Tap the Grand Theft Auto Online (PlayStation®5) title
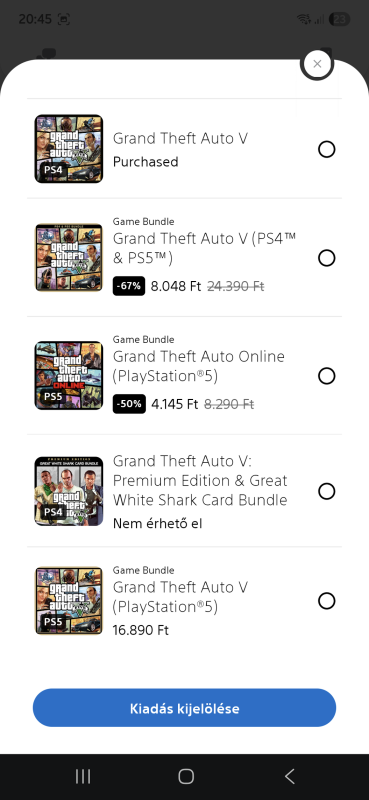 point(199,366)
